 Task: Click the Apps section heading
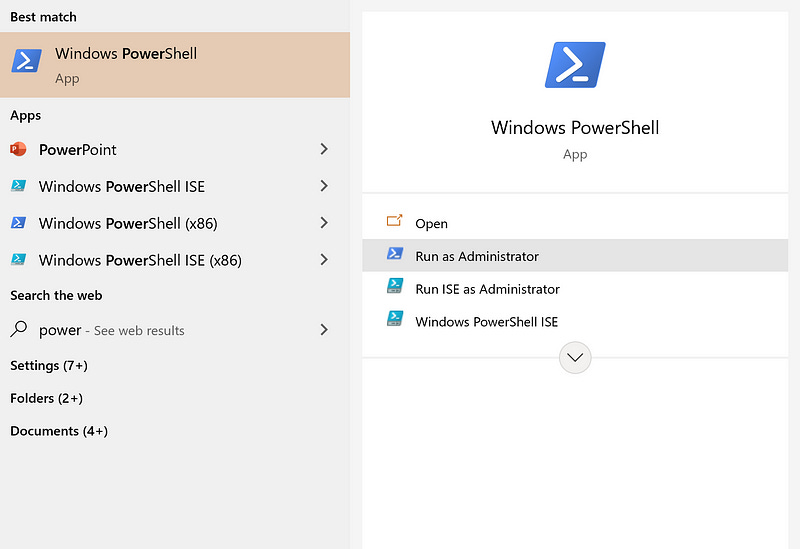(26, 116)
